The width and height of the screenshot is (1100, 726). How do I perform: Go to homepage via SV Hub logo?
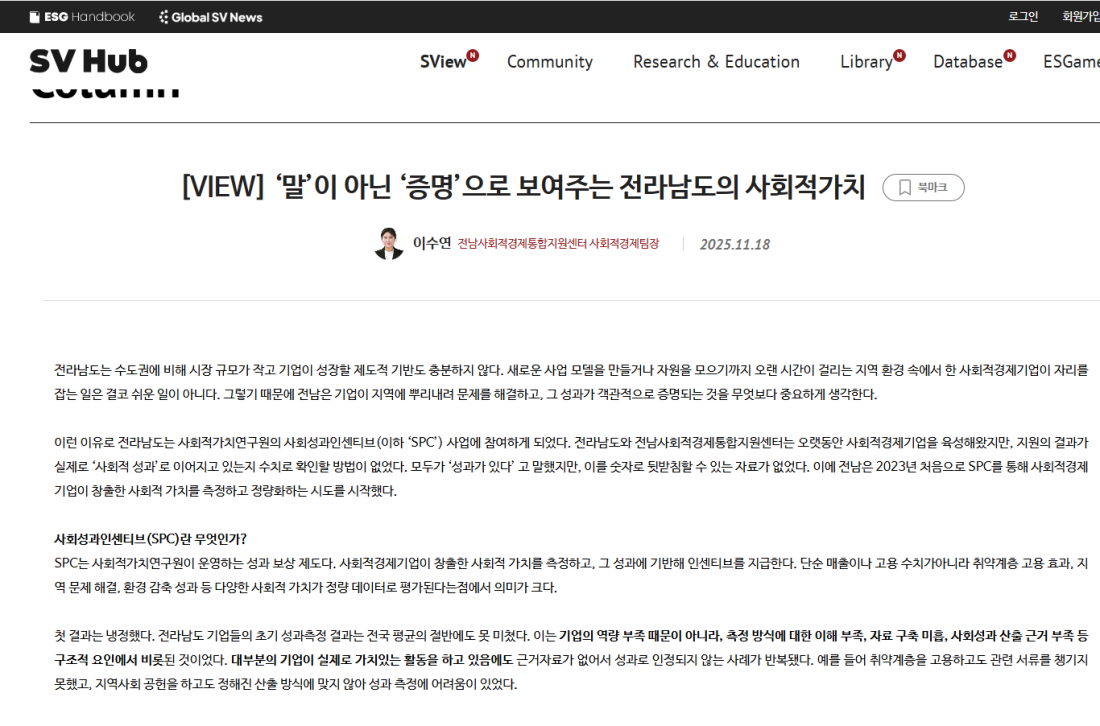tap(88, 62)
